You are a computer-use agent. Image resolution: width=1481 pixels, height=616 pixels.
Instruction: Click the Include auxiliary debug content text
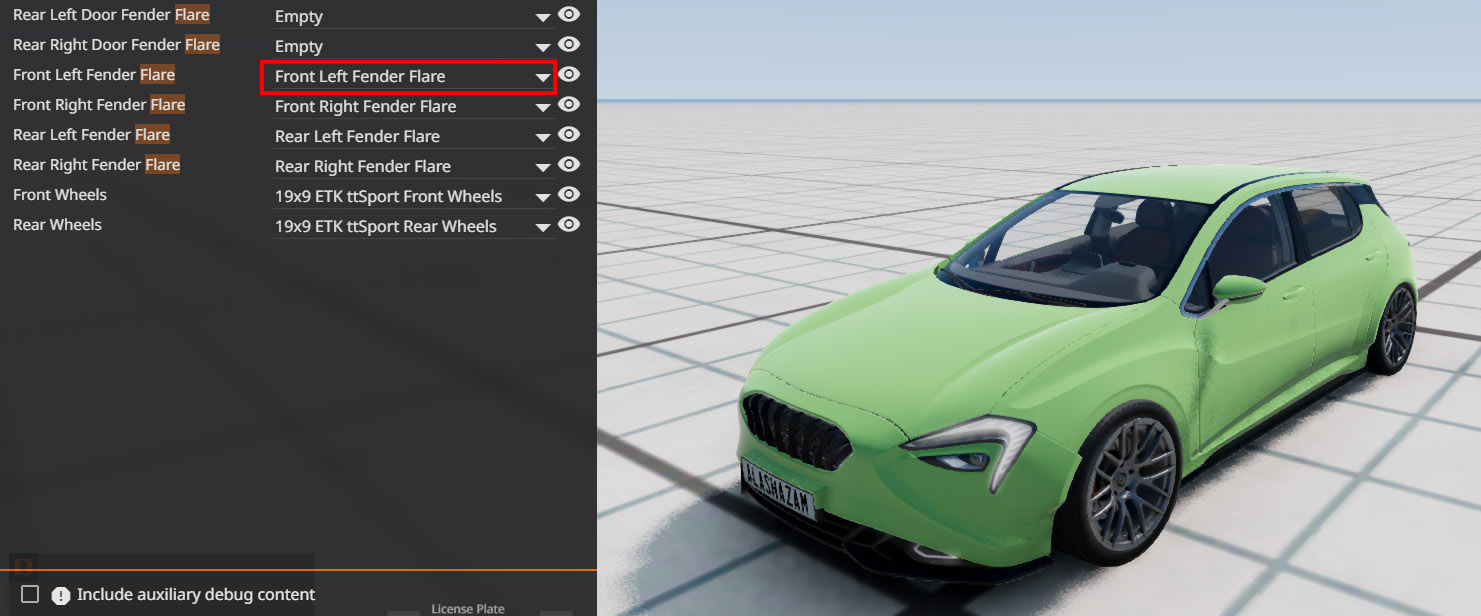point(196,594)
